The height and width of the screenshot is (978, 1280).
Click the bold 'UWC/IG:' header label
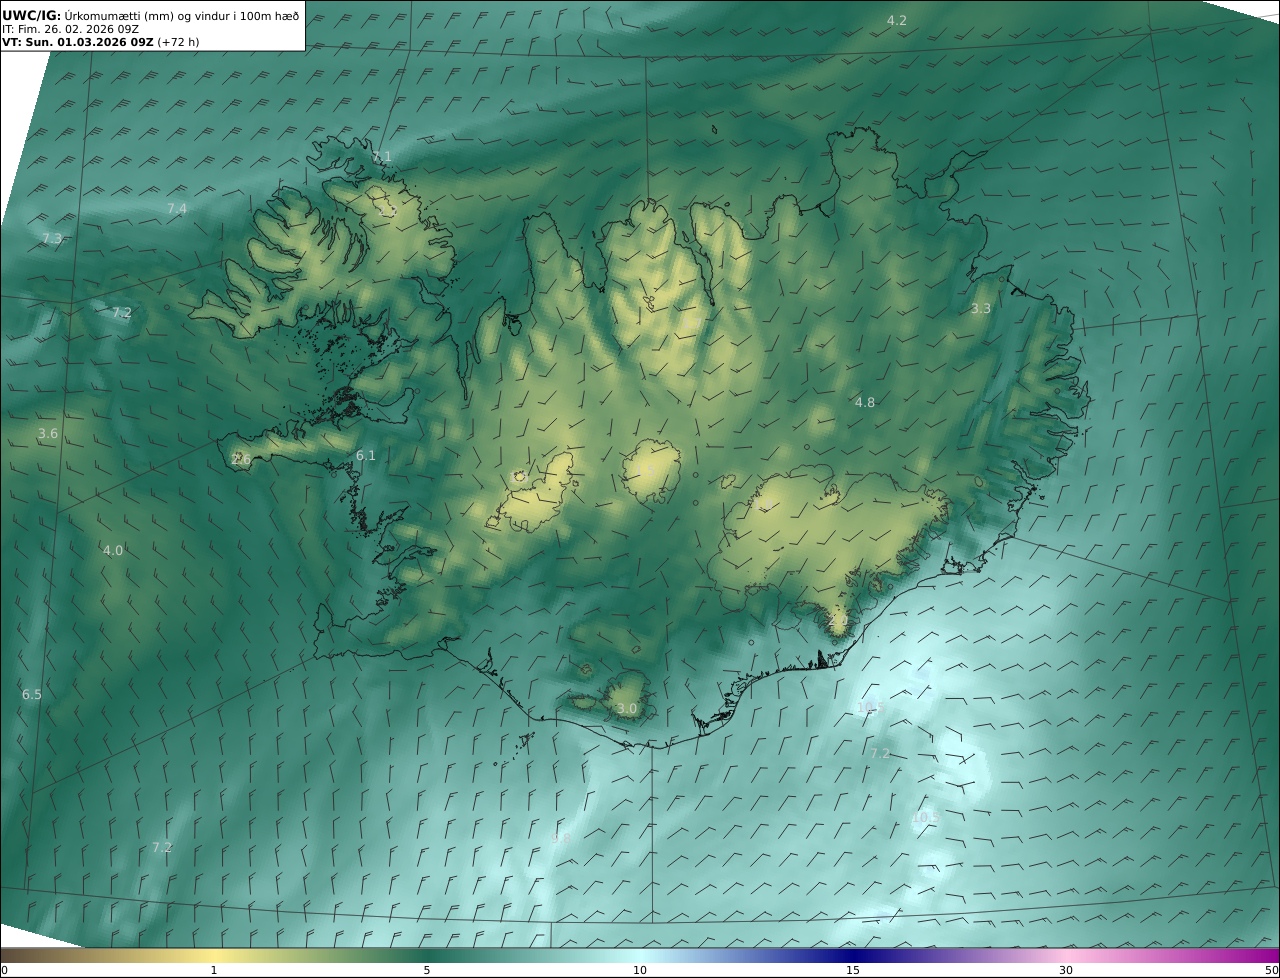click(x=31, y=15)
